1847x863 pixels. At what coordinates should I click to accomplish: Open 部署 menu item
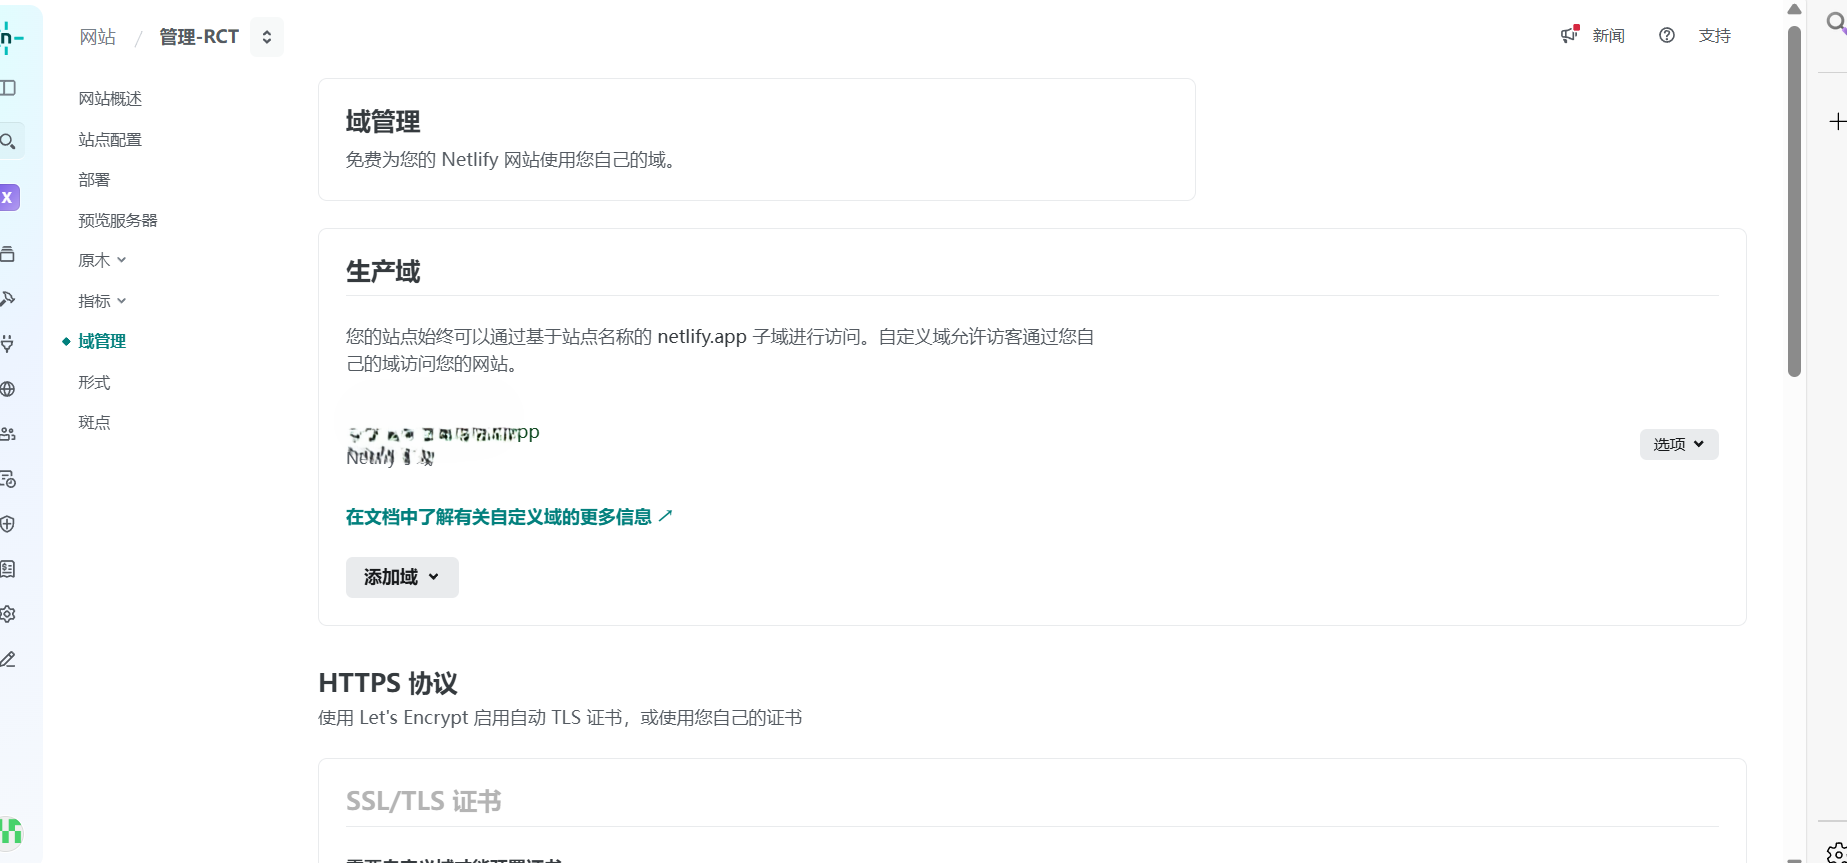[94, 180]
